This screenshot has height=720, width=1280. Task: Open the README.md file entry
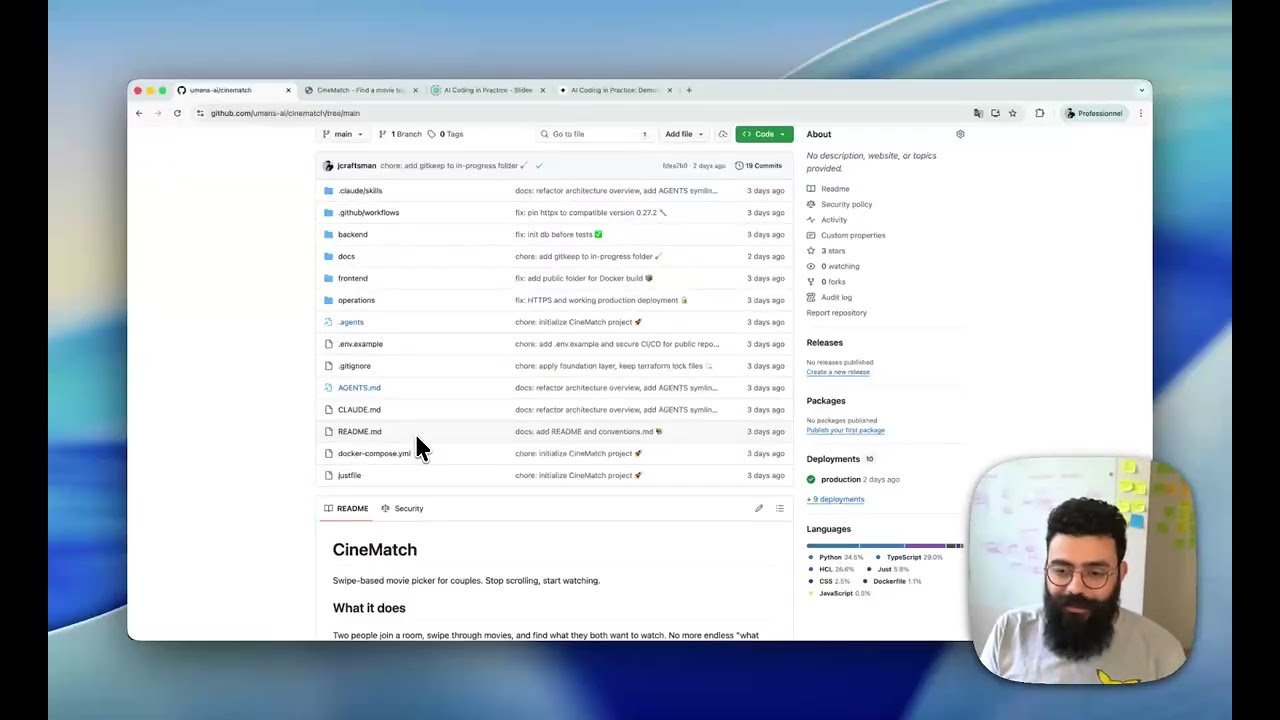click(359, 432)
